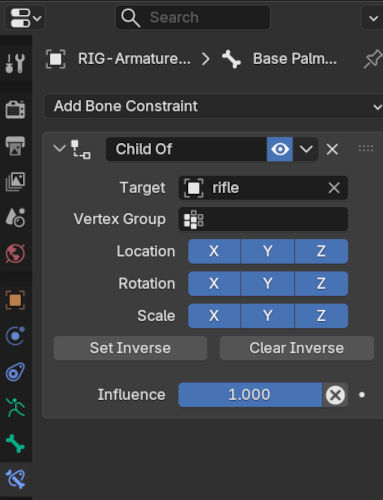Click the Clear Inverse button
The height and width of the screenshot is (500, 383).
coord(297,348)
